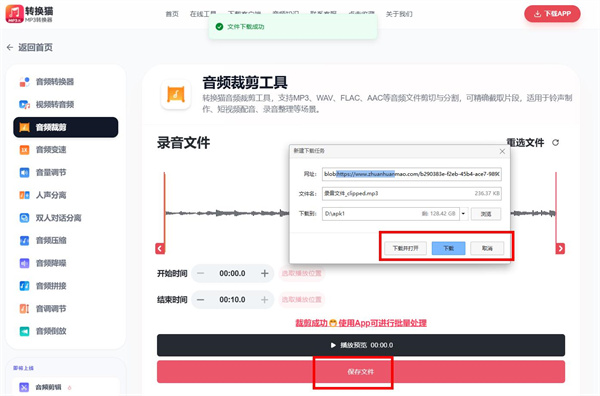Viewport: 600px width, 396px height.
Task: Click the 浏览 button in the dialog
Action: coord(486,214)
